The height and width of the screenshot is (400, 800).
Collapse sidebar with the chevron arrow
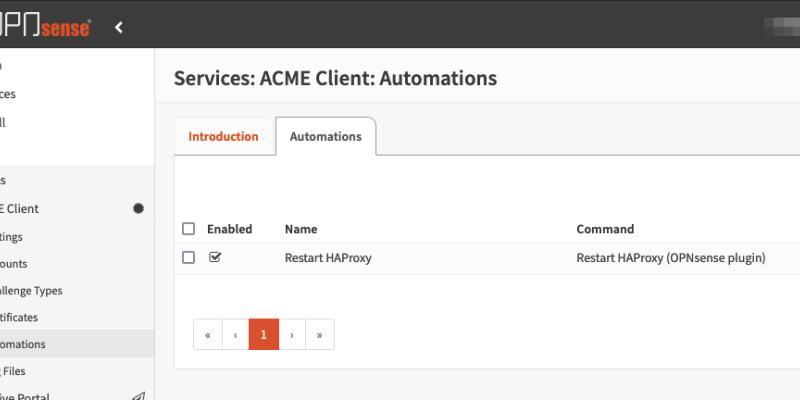pyautogui.click(x=119, y=27)
